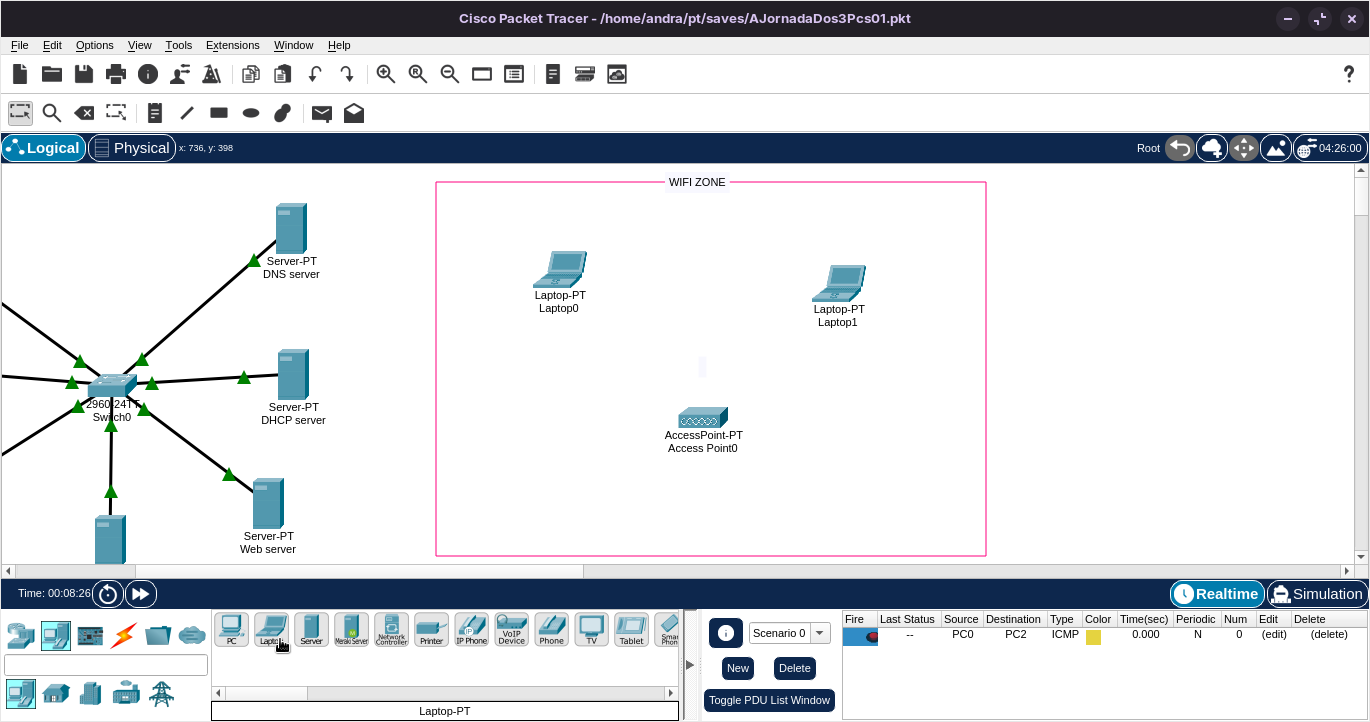Click the device palette right scroll arrow
The height and width of the screenshot is (722, 1370).
(672, 693)
